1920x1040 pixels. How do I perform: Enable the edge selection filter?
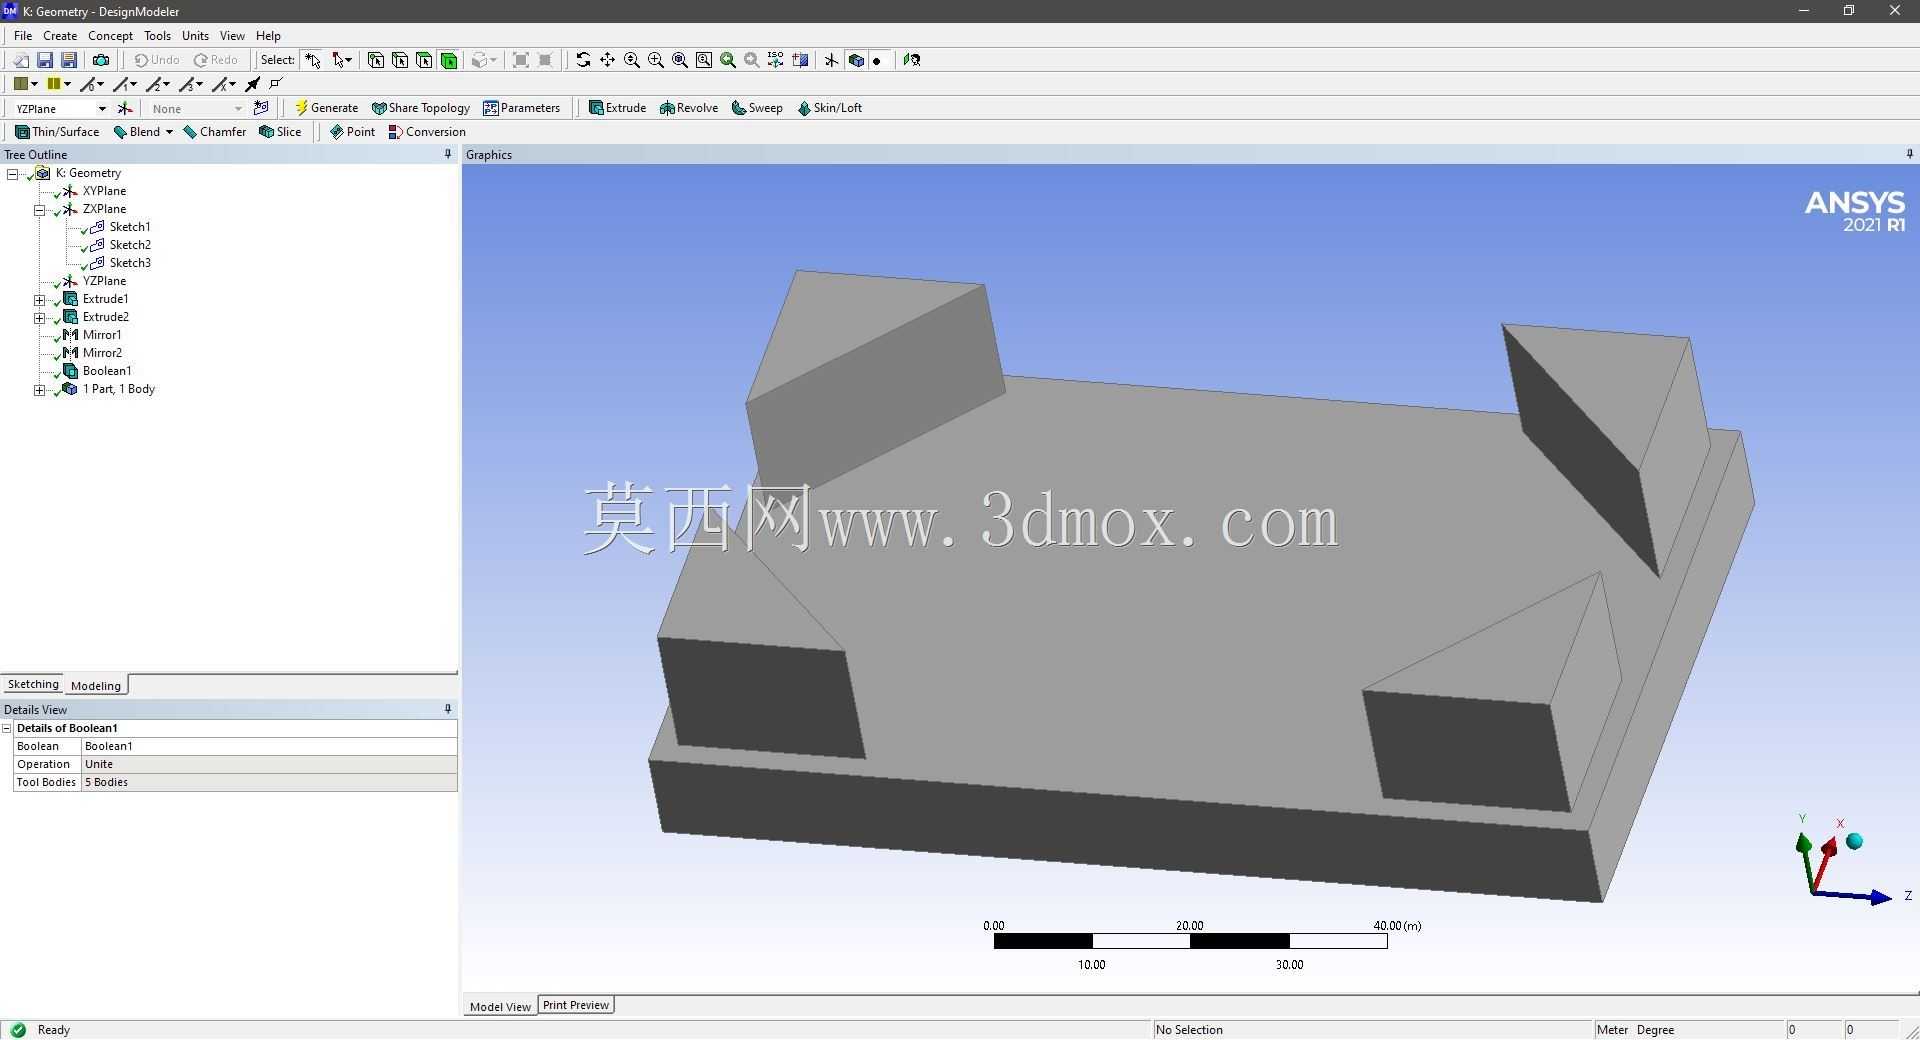(400, 60)
